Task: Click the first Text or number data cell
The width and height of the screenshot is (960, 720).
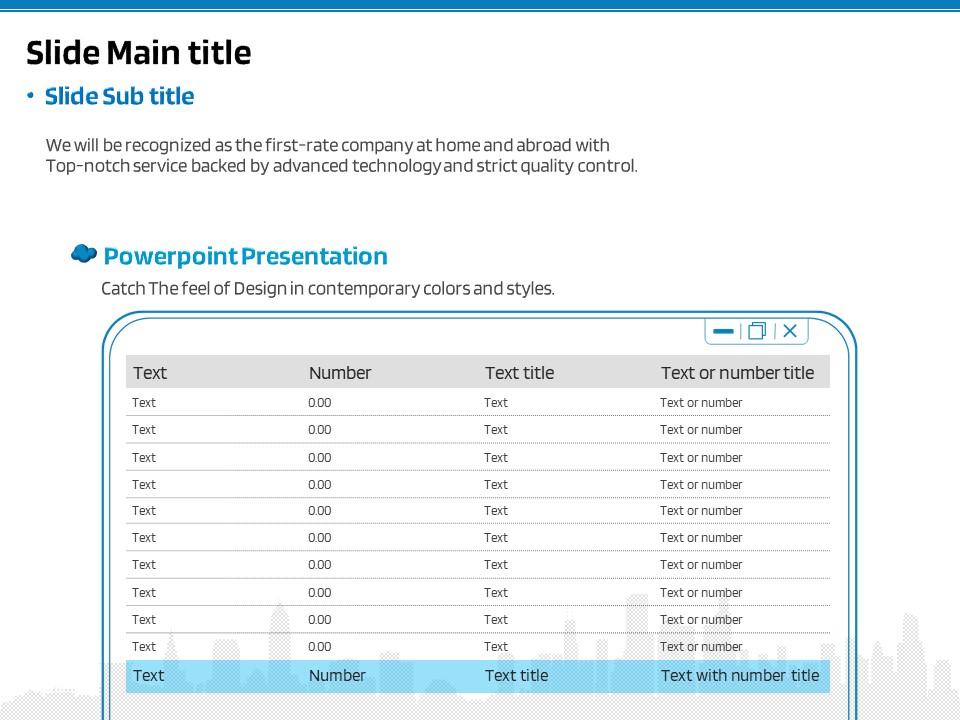Action: point(701,403)
